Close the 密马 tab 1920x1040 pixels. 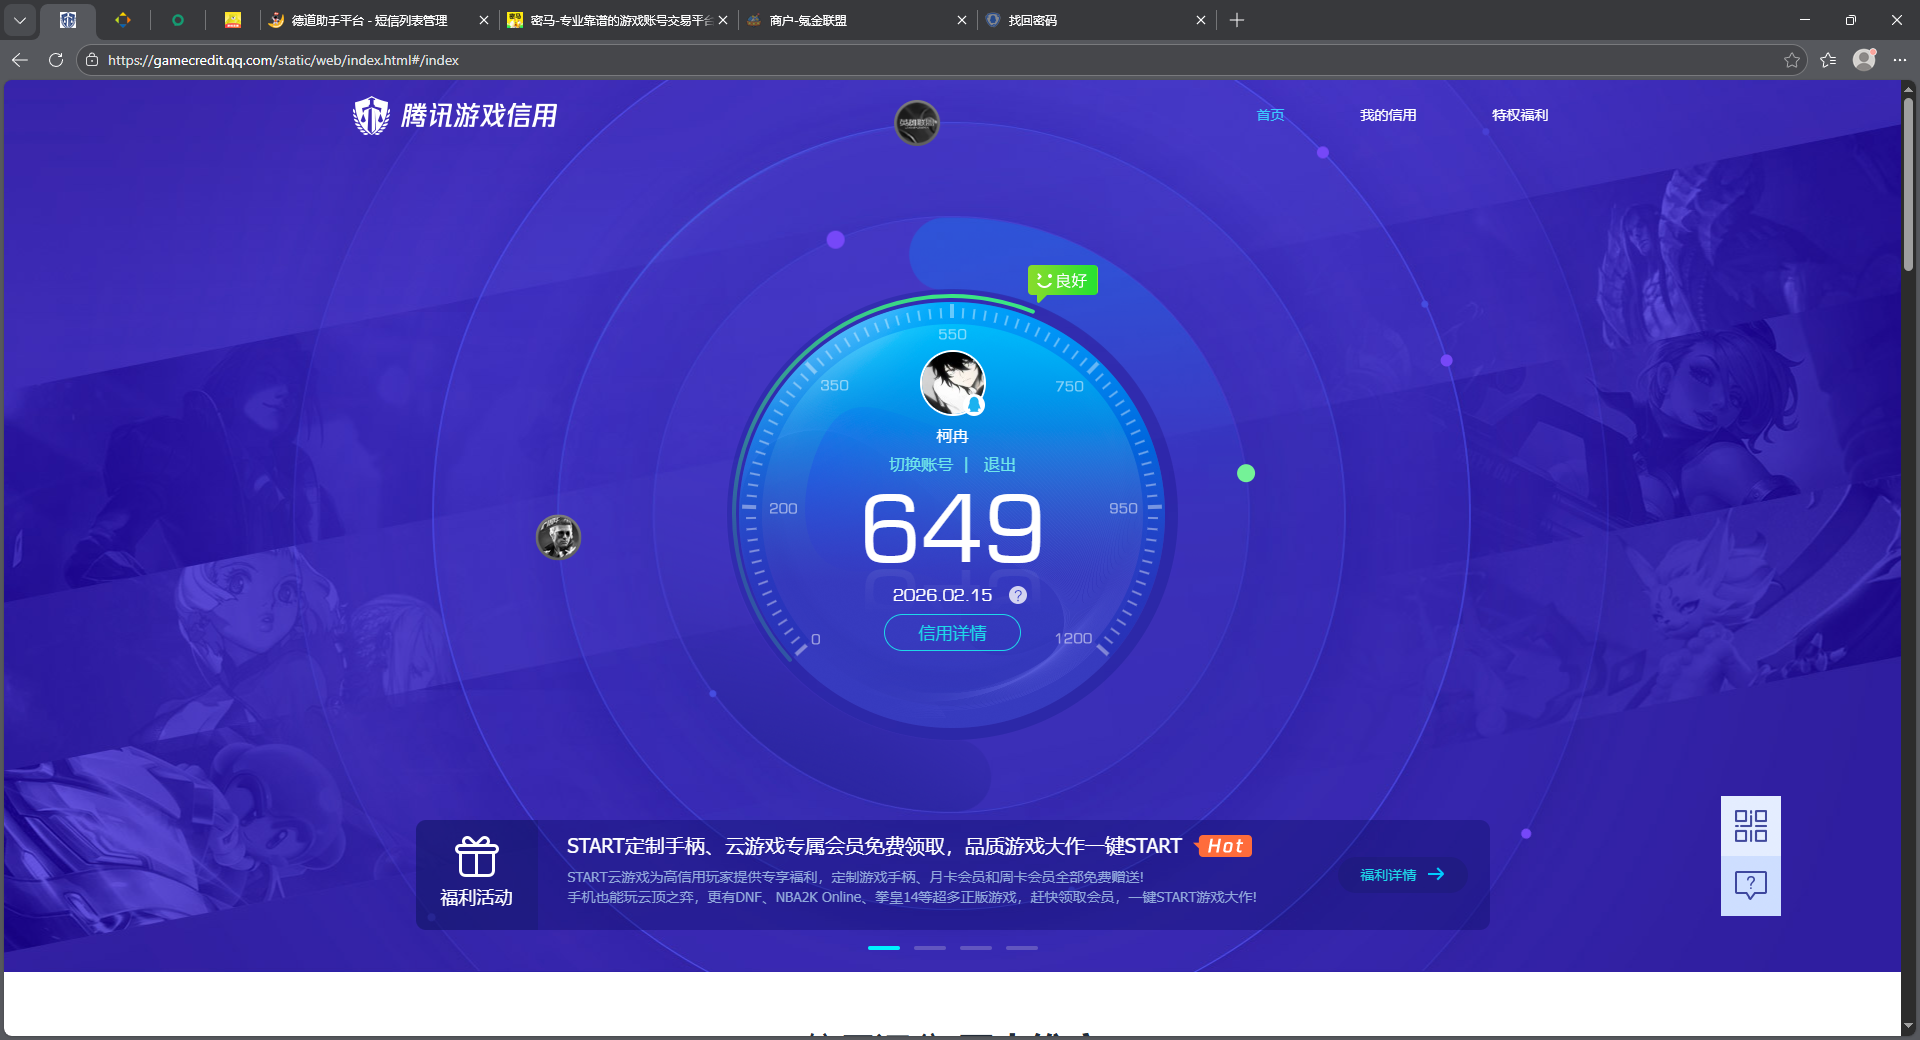click(723, 20)
